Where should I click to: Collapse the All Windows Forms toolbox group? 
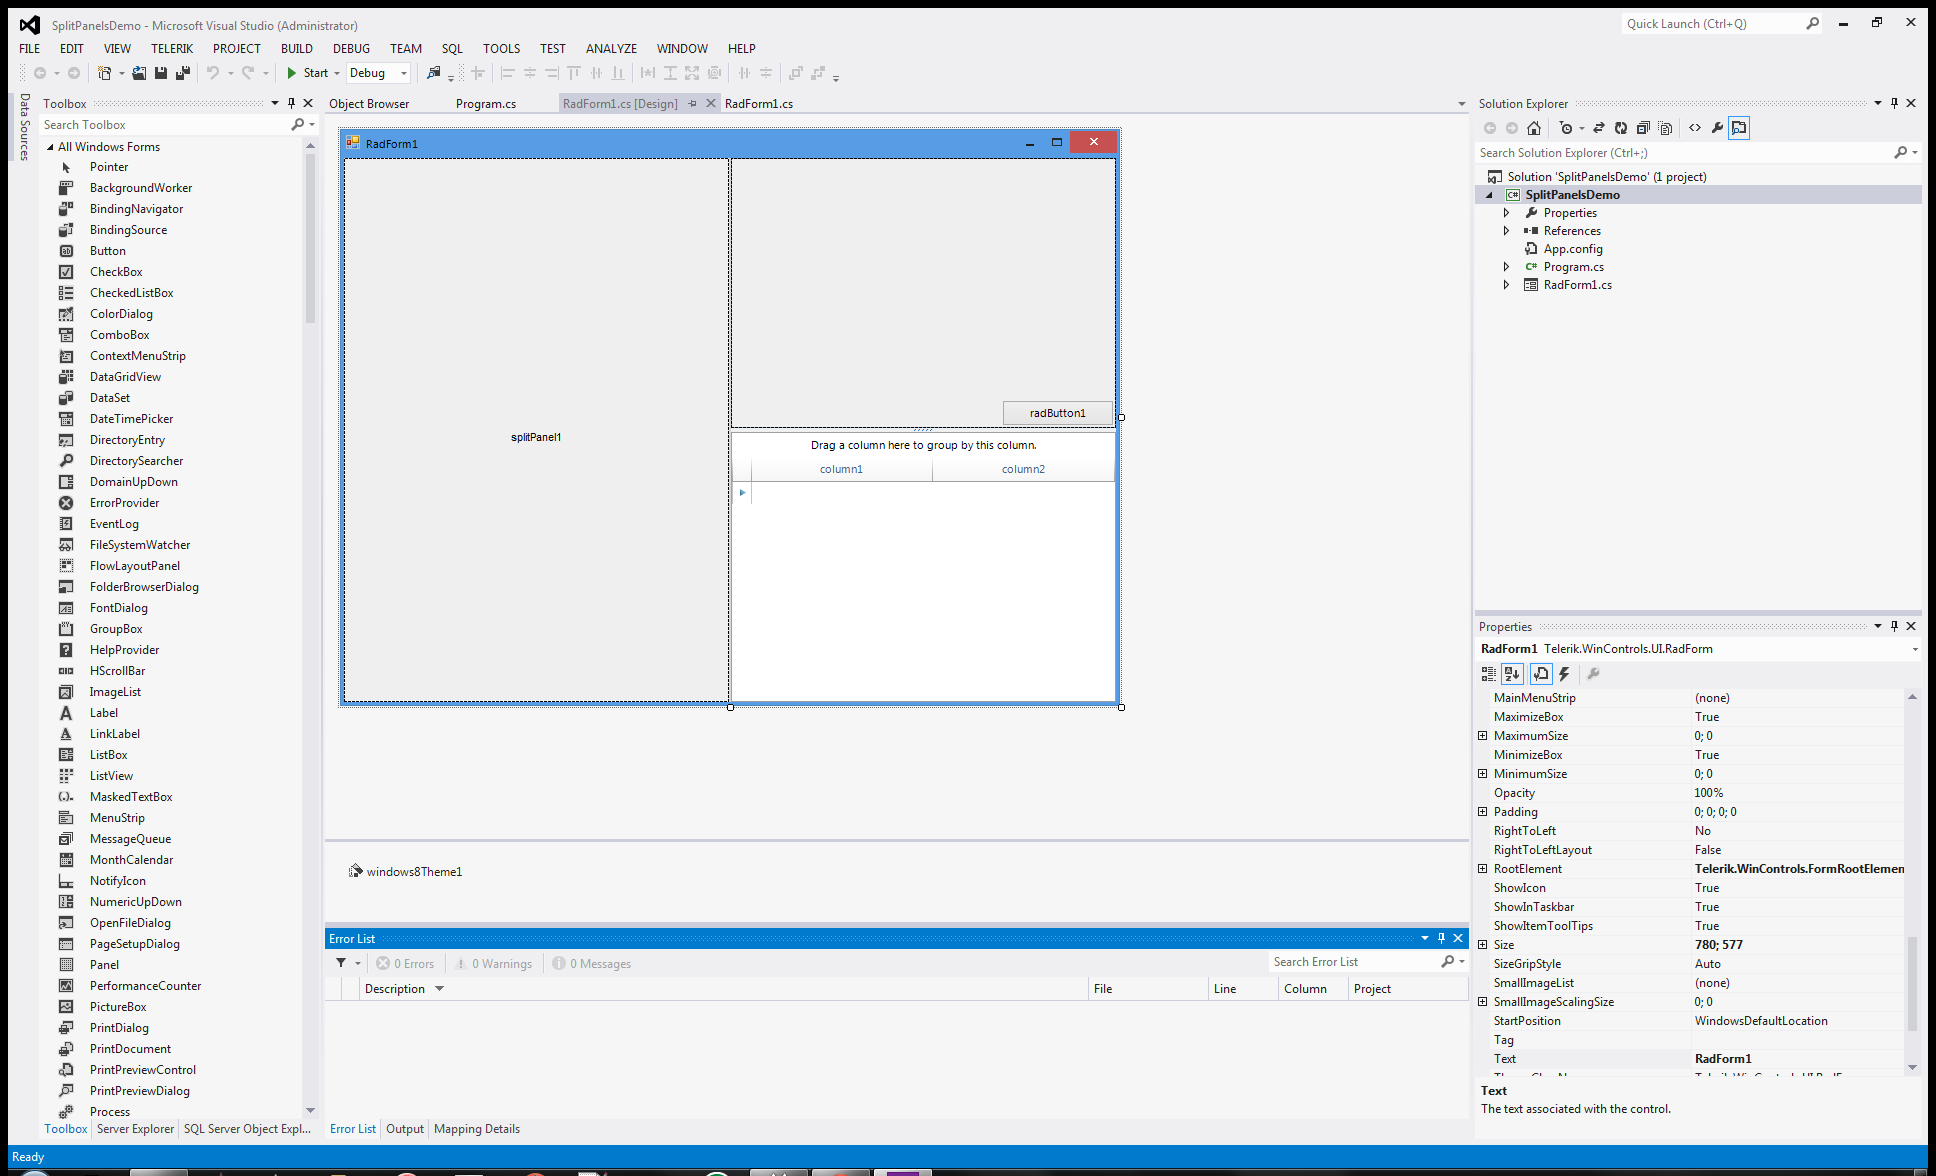click(x=50, y=147)
